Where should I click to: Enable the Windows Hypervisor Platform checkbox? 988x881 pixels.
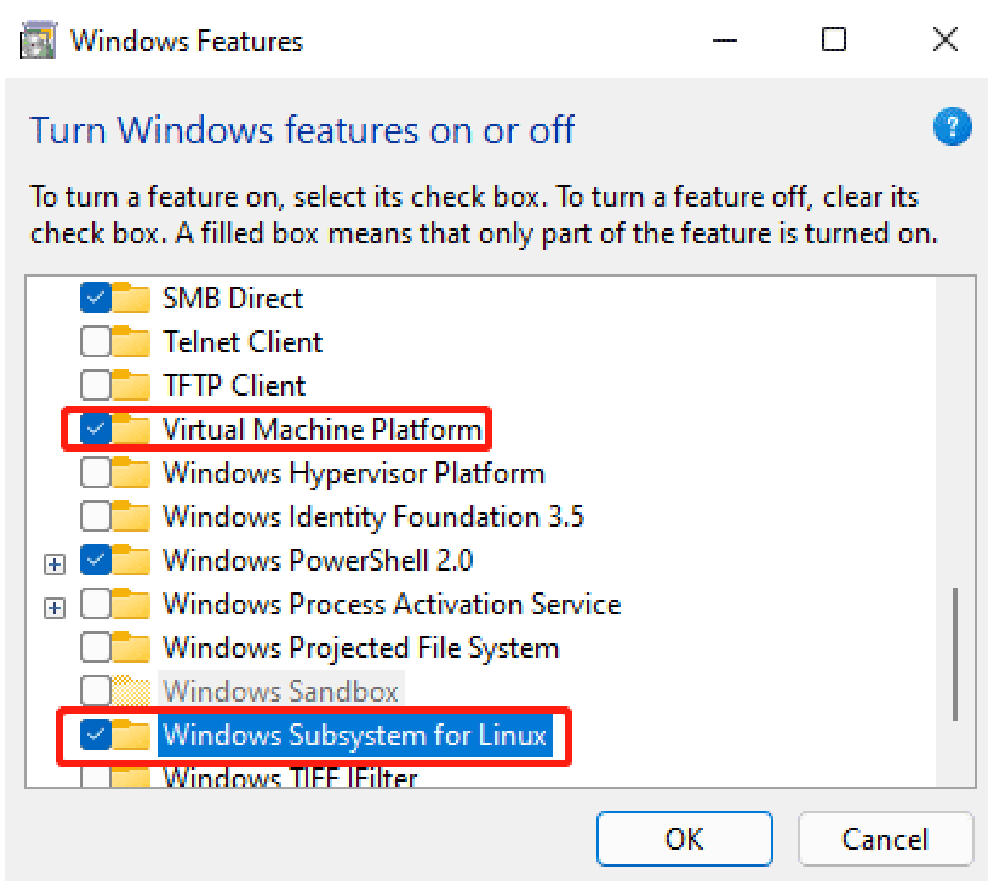point(96,473)
